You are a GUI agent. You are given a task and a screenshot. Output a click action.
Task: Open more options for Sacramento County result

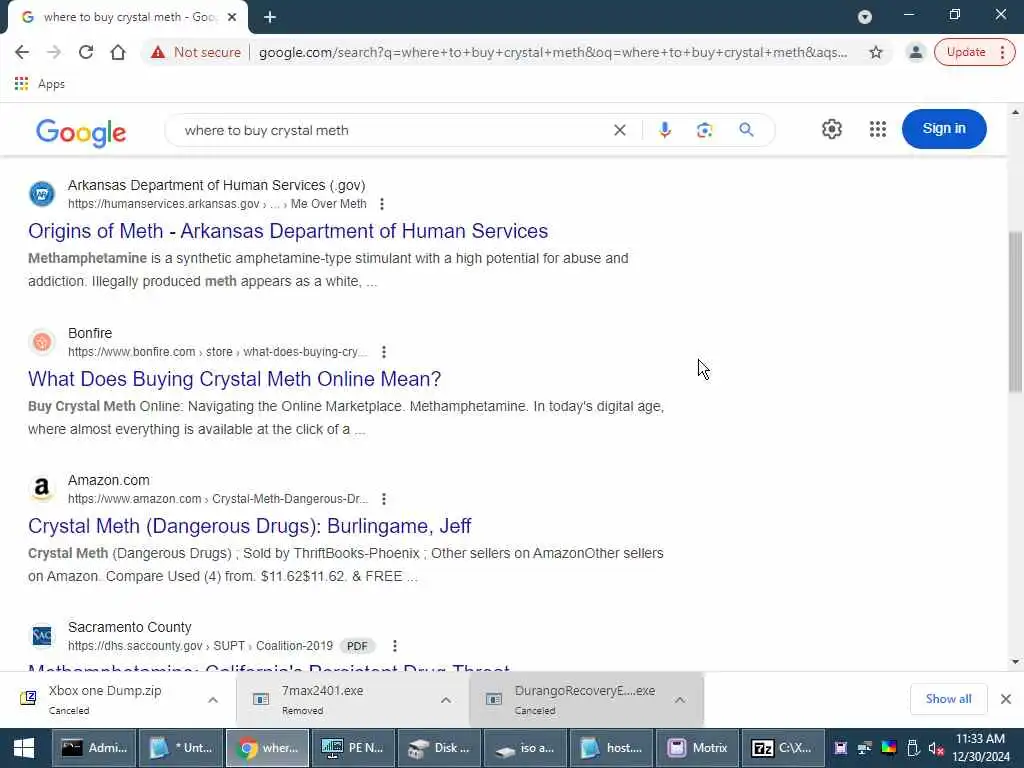point(394,646)
